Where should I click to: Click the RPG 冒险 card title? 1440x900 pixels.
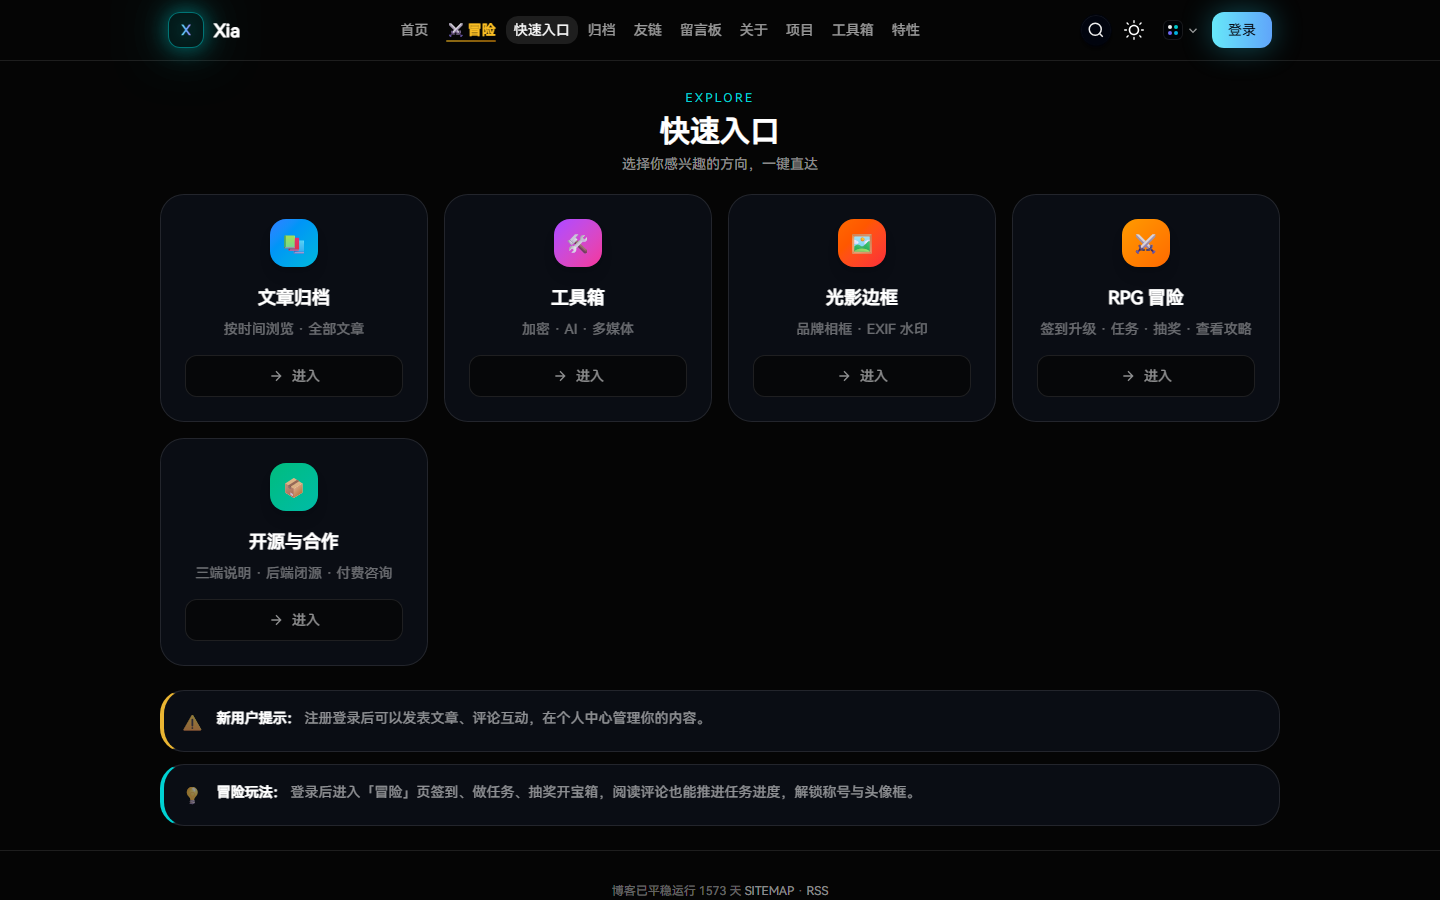click(x=1146, y=297)
